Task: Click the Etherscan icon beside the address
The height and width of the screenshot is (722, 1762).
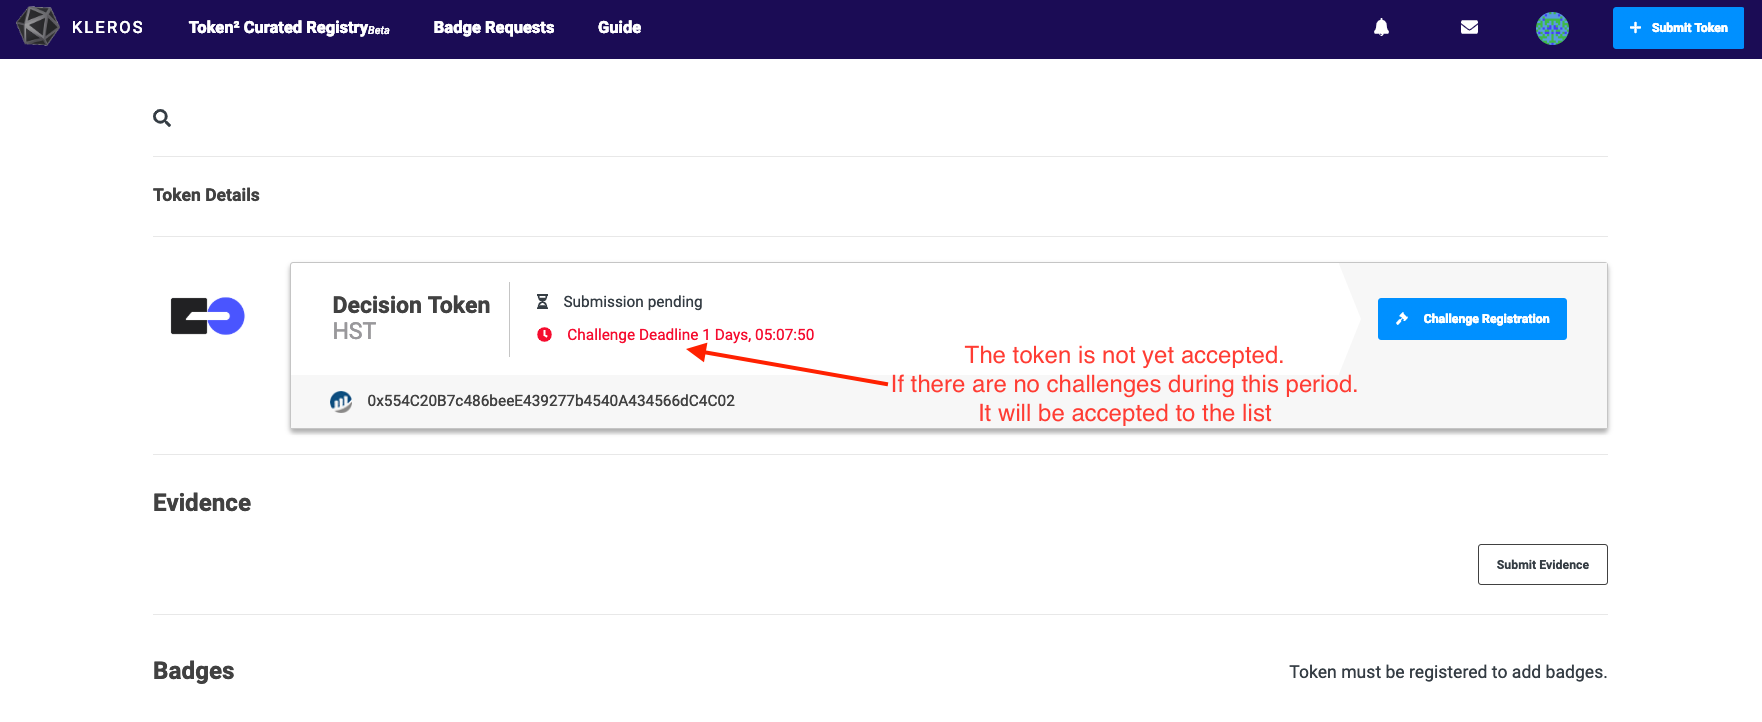Action: (341, 401)
